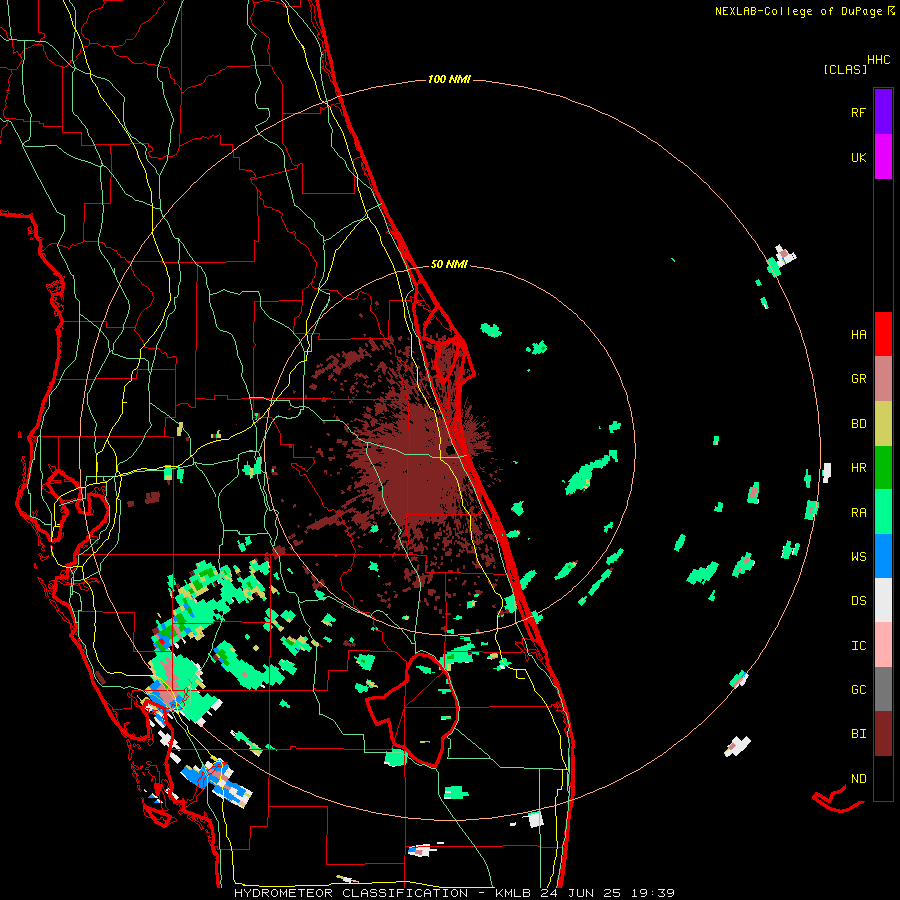The height and width of the screenshot is (900, 900).
Task: Click the HA red legend swatch
Action: (x=883, y=334)
